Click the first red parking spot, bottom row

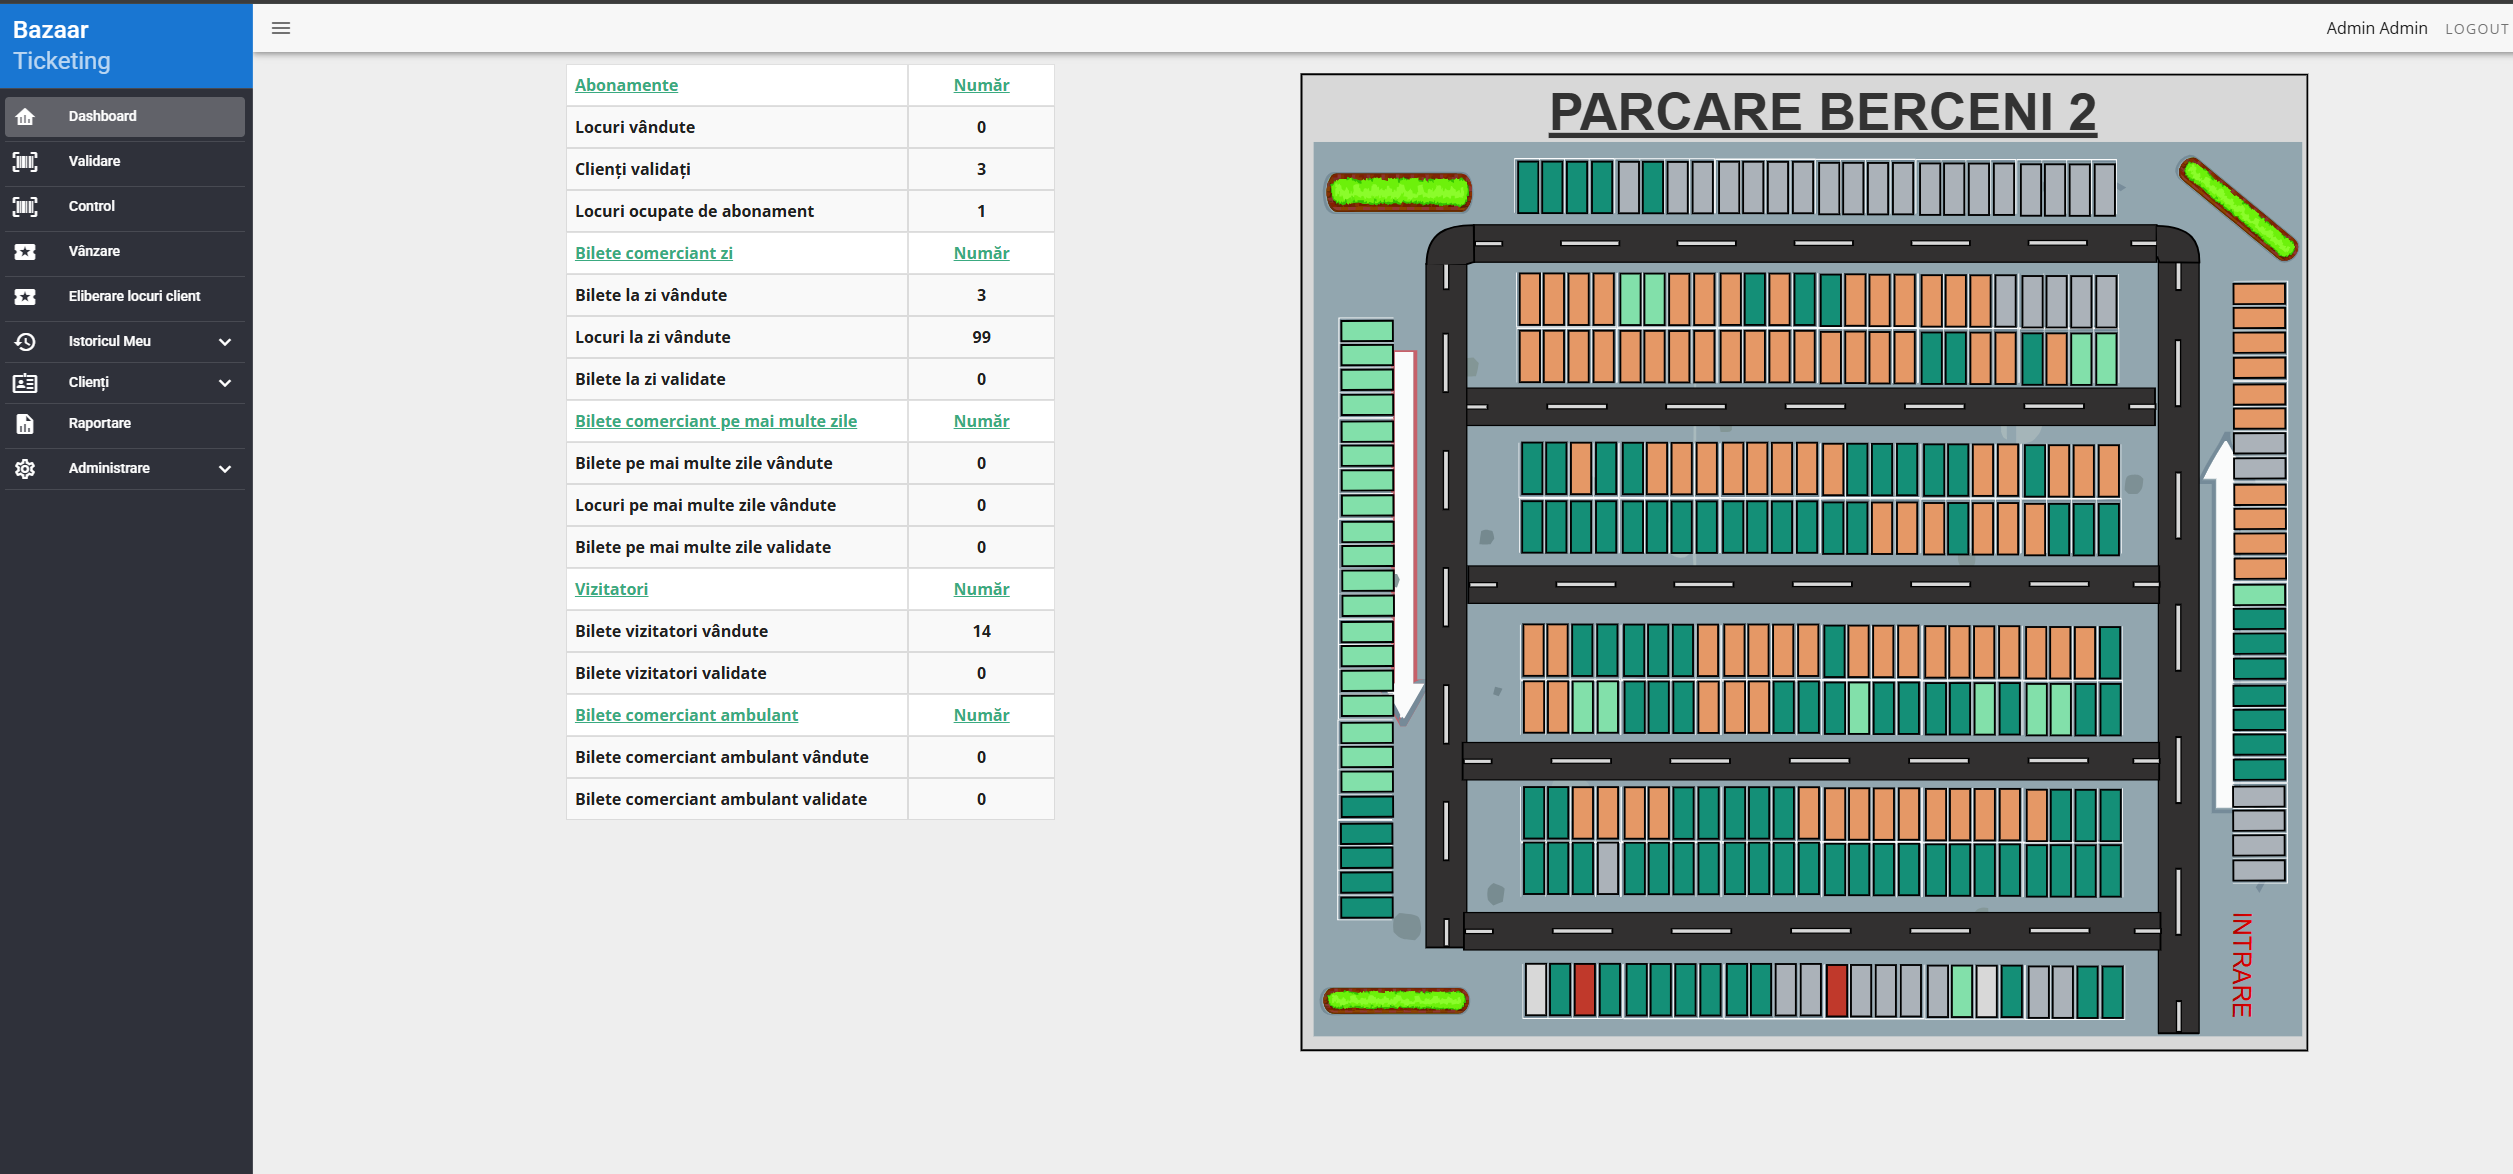click(1584, 990)
